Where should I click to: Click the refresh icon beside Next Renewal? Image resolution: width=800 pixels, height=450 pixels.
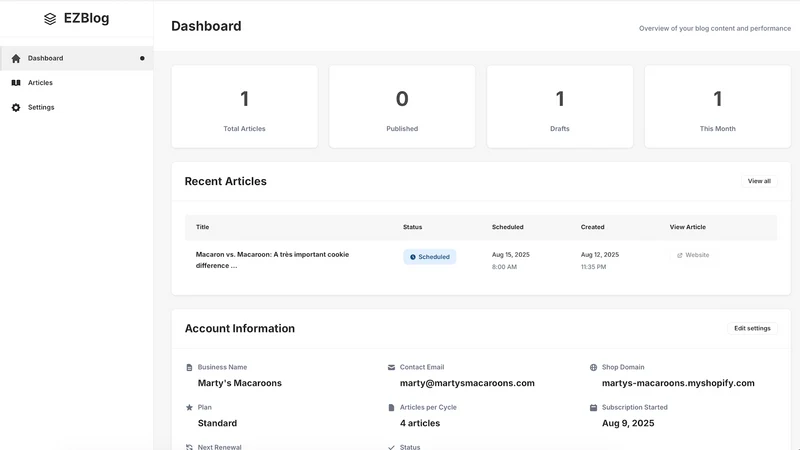click(x=189, y=447)
